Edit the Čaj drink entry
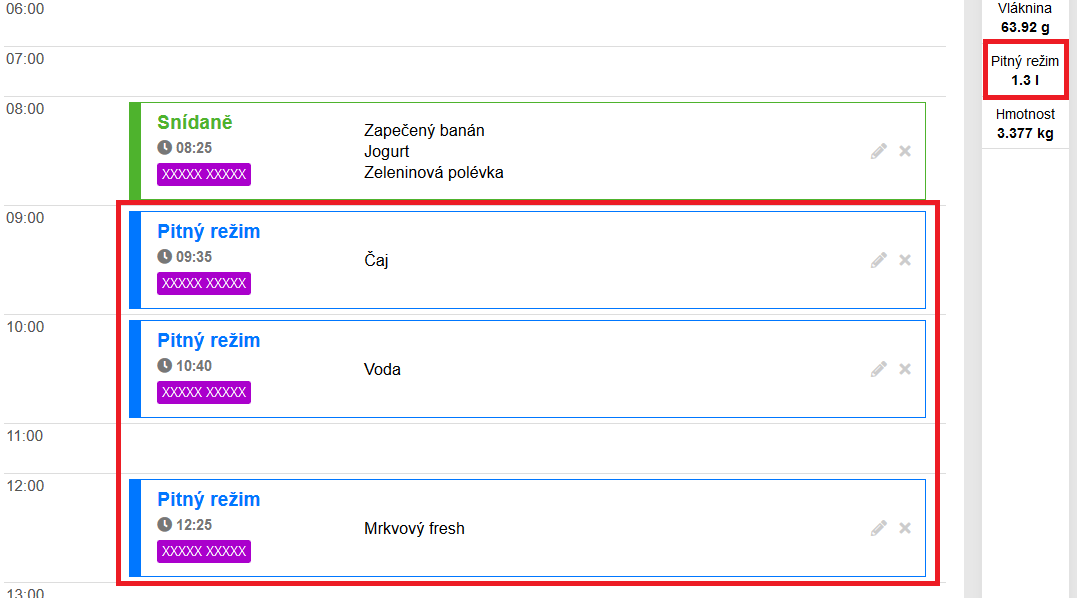This screenshot has width=1077, height=598. (878, 260)
